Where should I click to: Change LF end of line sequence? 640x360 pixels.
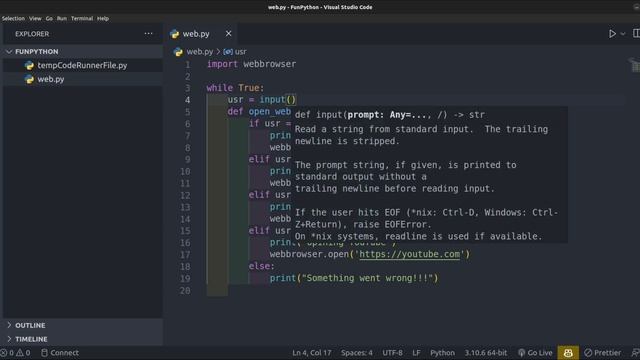click(x=416, y=353)
